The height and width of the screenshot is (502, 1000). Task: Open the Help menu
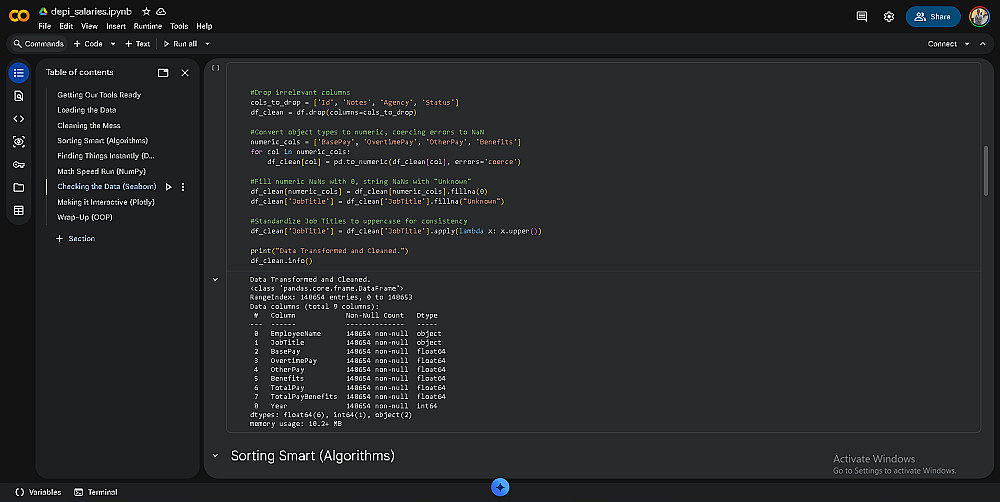click(204, 26)
